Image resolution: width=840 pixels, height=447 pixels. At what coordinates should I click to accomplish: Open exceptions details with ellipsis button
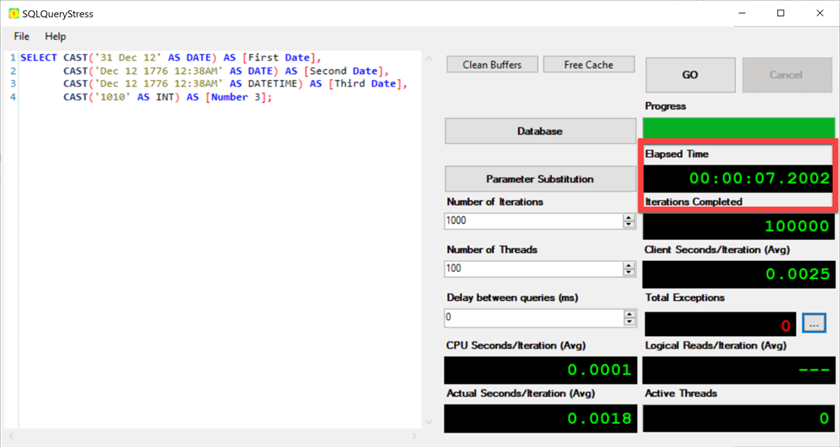[814, 323]
